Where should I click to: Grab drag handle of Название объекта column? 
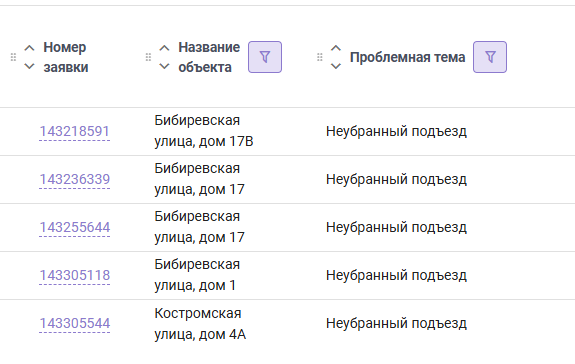(148, 57)
